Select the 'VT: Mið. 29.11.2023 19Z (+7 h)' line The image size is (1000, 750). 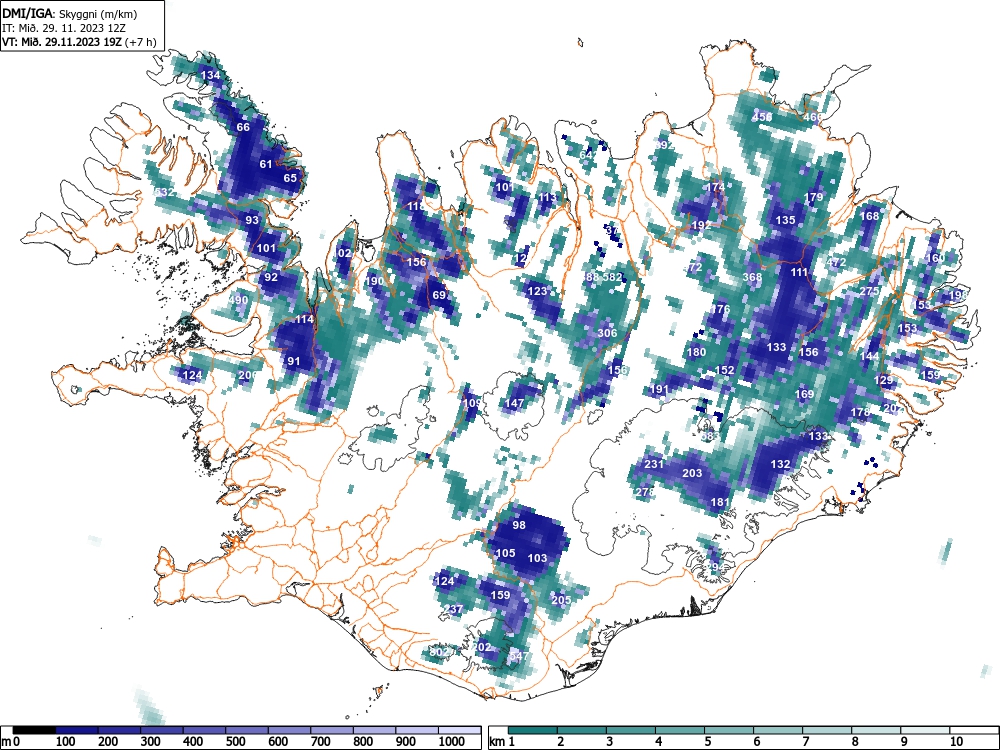point(79,42)
